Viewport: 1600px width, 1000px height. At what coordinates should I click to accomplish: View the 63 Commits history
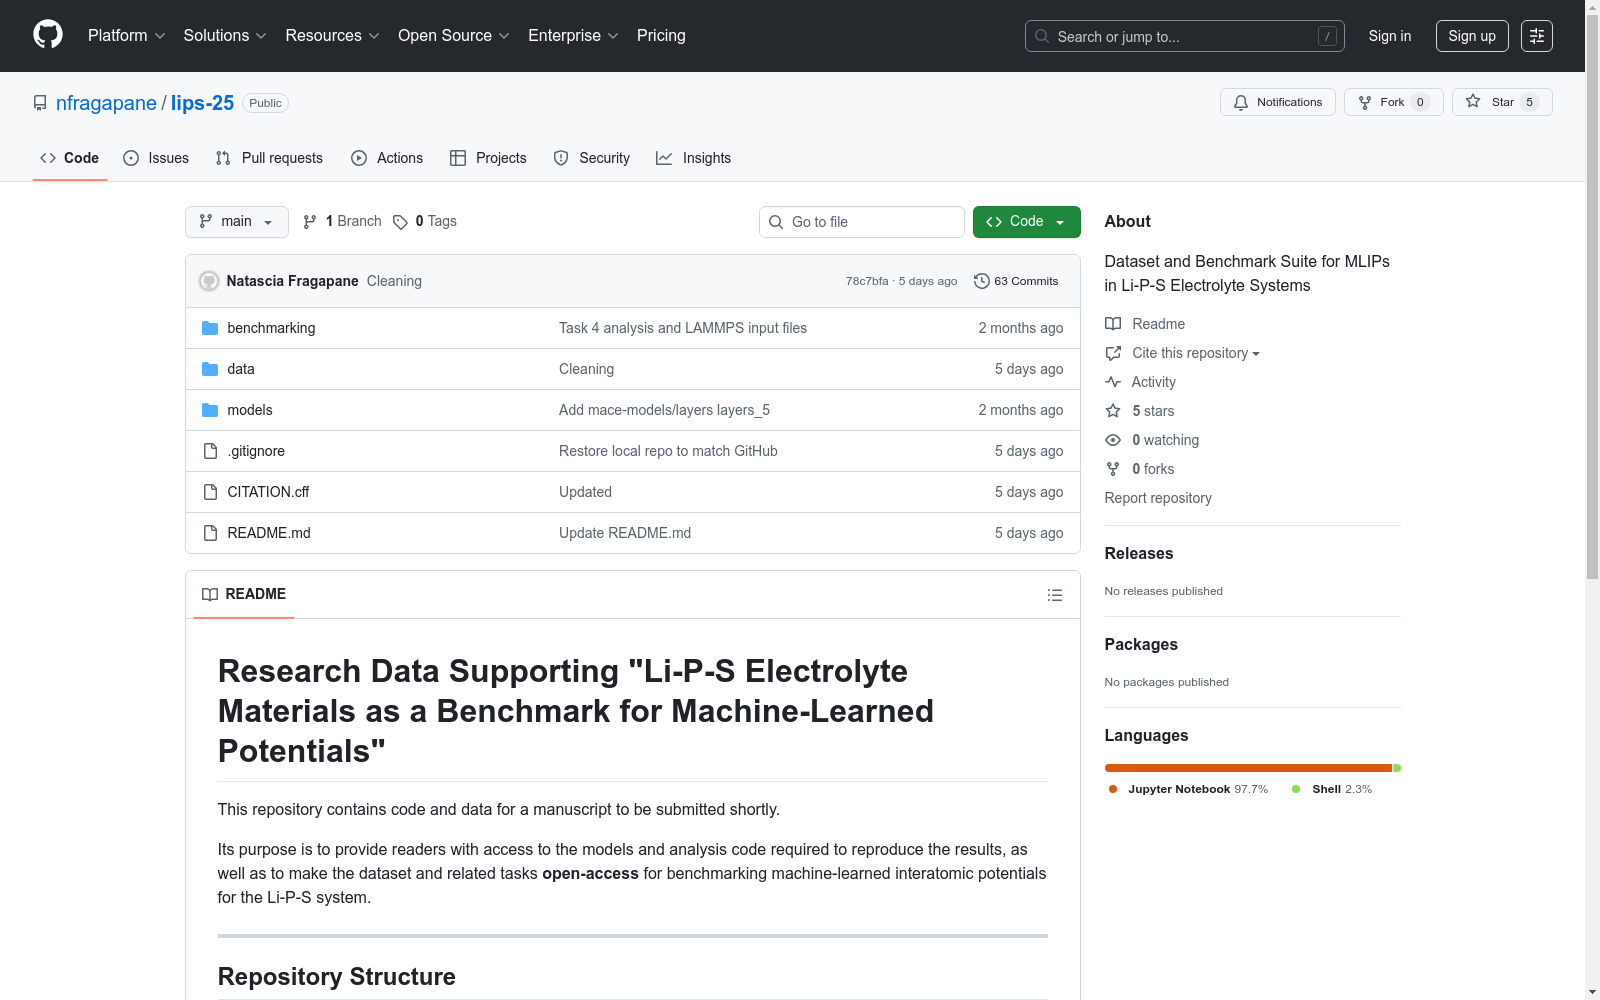point(1016,281)
